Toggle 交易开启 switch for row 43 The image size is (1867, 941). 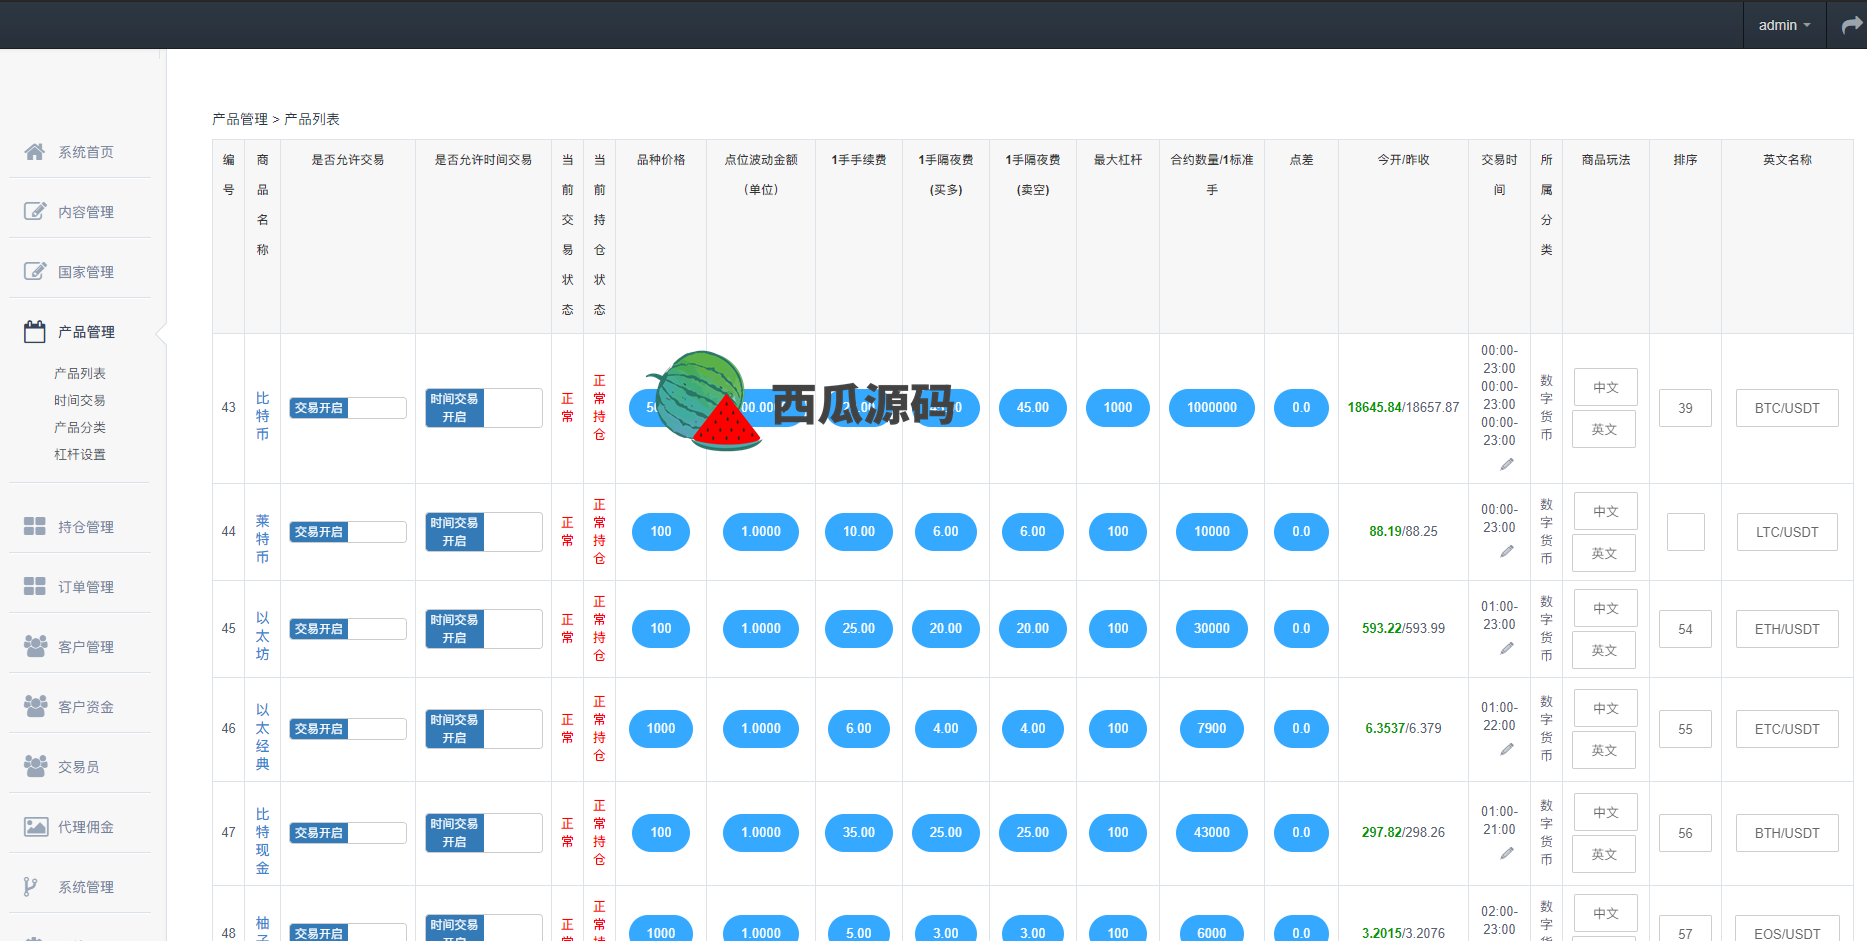coord(348,408)
